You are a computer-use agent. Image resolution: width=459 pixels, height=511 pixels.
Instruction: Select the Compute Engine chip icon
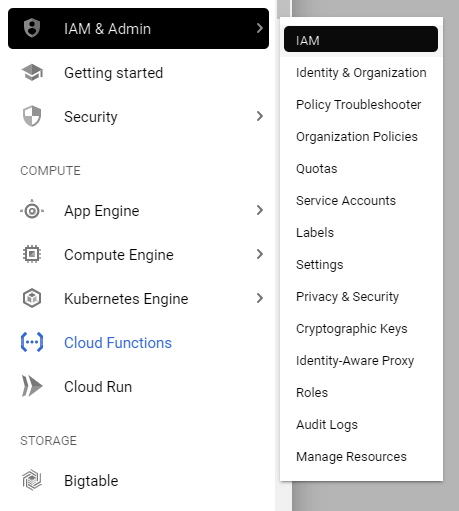click(x=32, y=254)
